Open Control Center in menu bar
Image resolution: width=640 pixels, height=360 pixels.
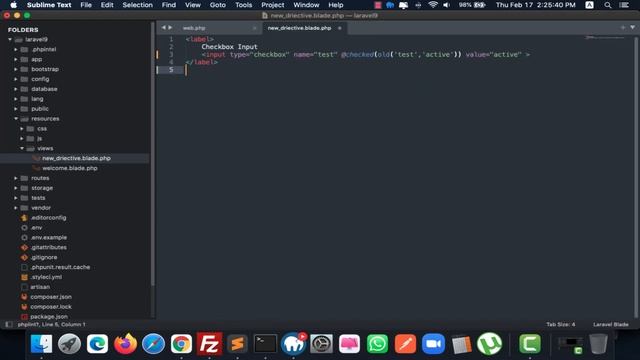click(624, 5)
